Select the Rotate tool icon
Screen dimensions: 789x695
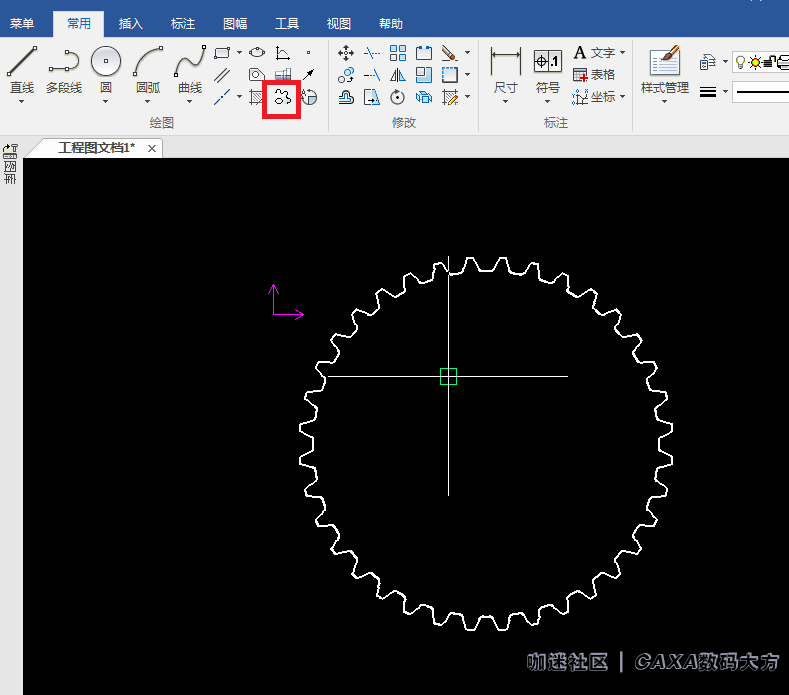click(398, 98)
